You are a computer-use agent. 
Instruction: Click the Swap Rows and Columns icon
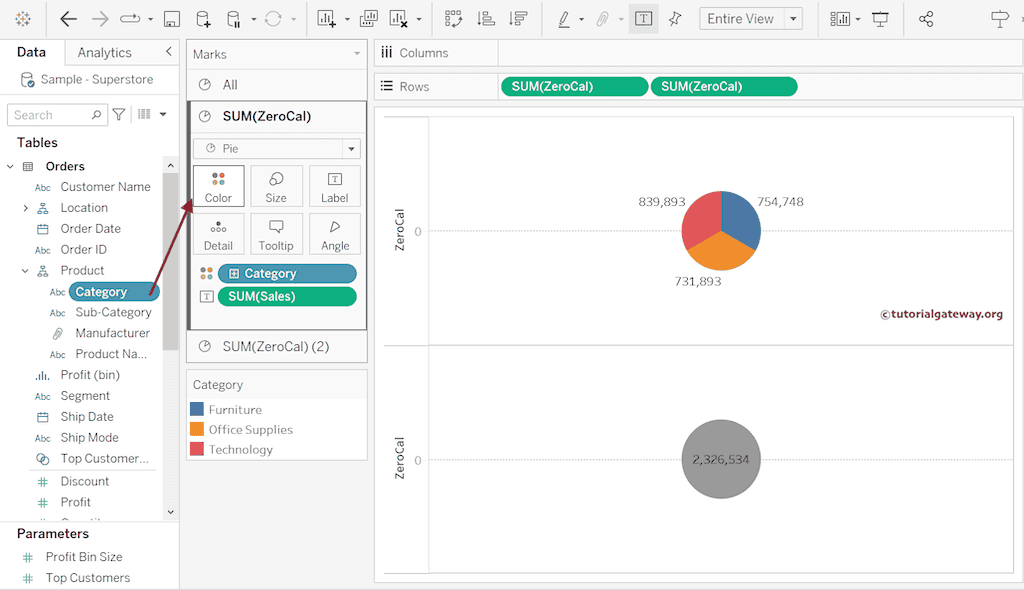453,19
